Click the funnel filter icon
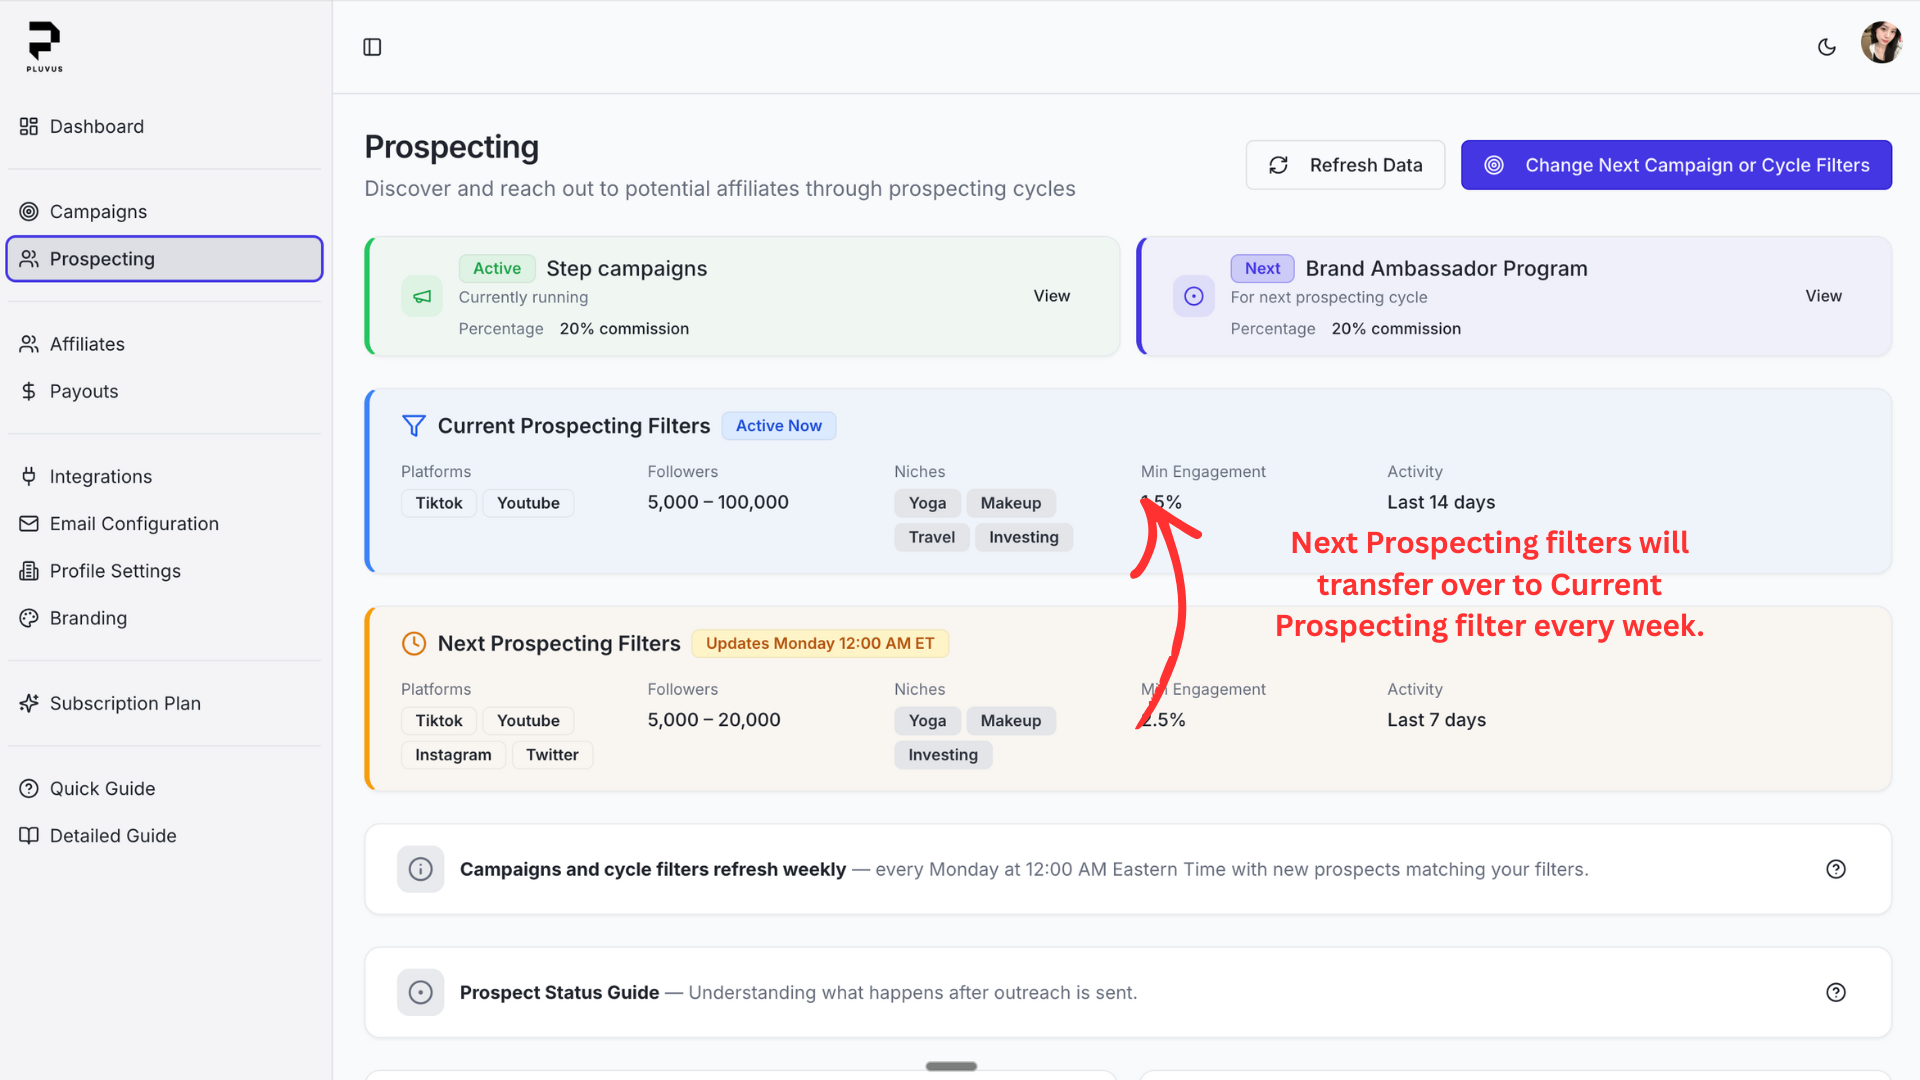The width and height of the screenshot is (1920, 1080). pos(414,426)
